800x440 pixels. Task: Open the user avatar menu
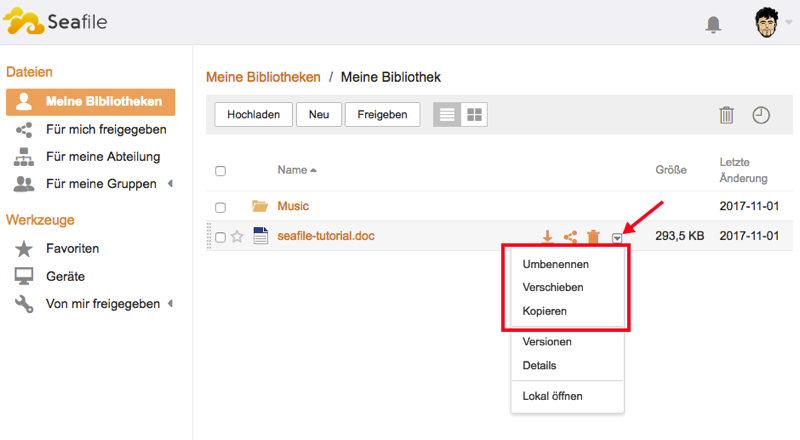click(x=767, y=24)
